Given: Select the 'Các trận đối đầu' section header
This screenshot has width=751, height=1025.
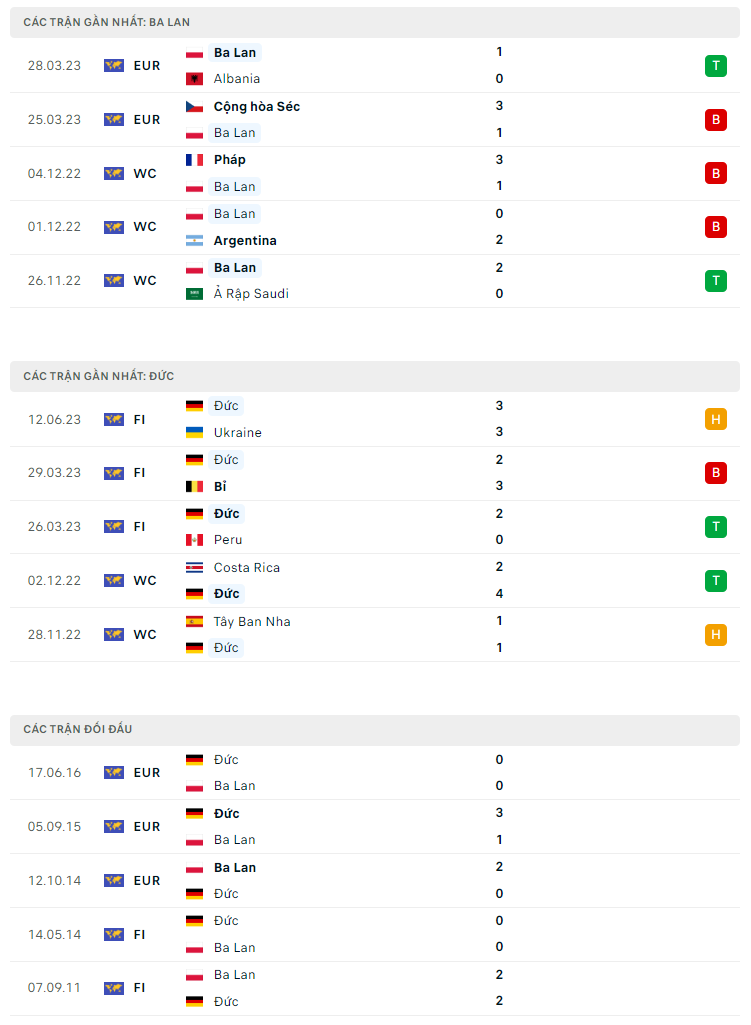Looking at the screenshot, I should [78, 730].
